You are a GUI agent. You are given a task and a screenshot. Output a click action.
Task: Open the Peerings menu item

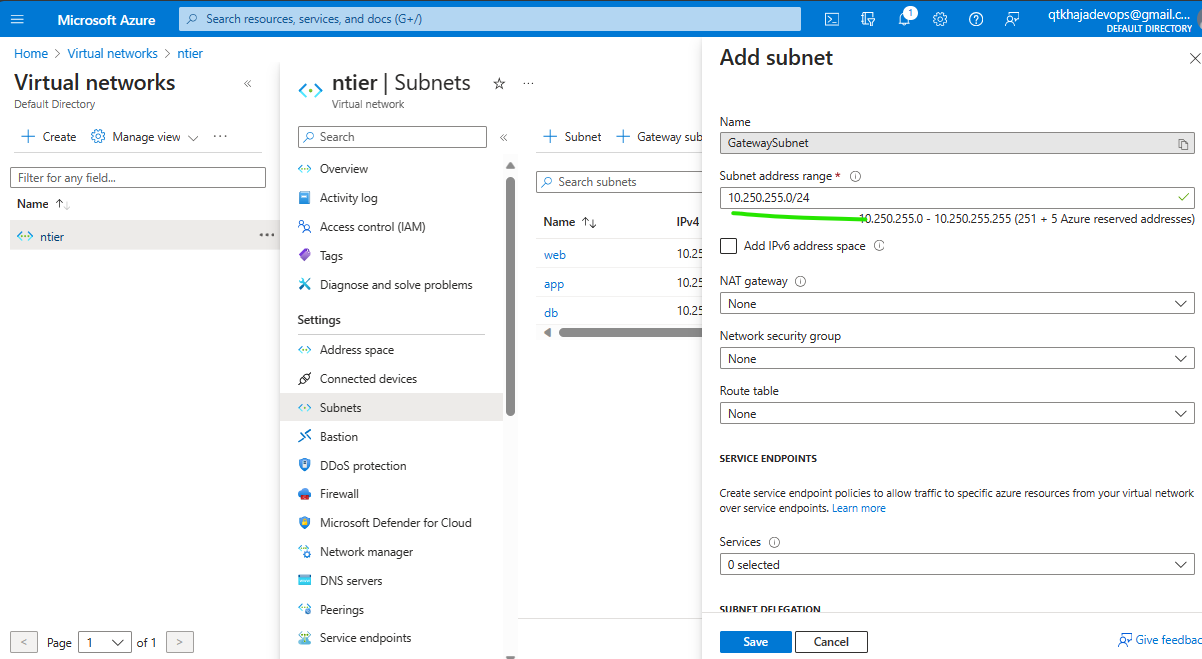[342, 610]
